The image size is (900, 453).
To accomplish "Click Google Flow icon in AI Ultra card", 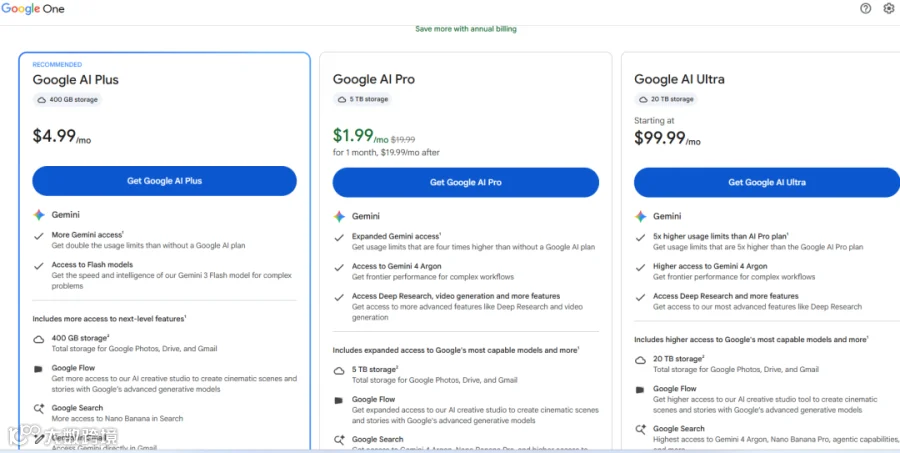I will click(640, 390).
